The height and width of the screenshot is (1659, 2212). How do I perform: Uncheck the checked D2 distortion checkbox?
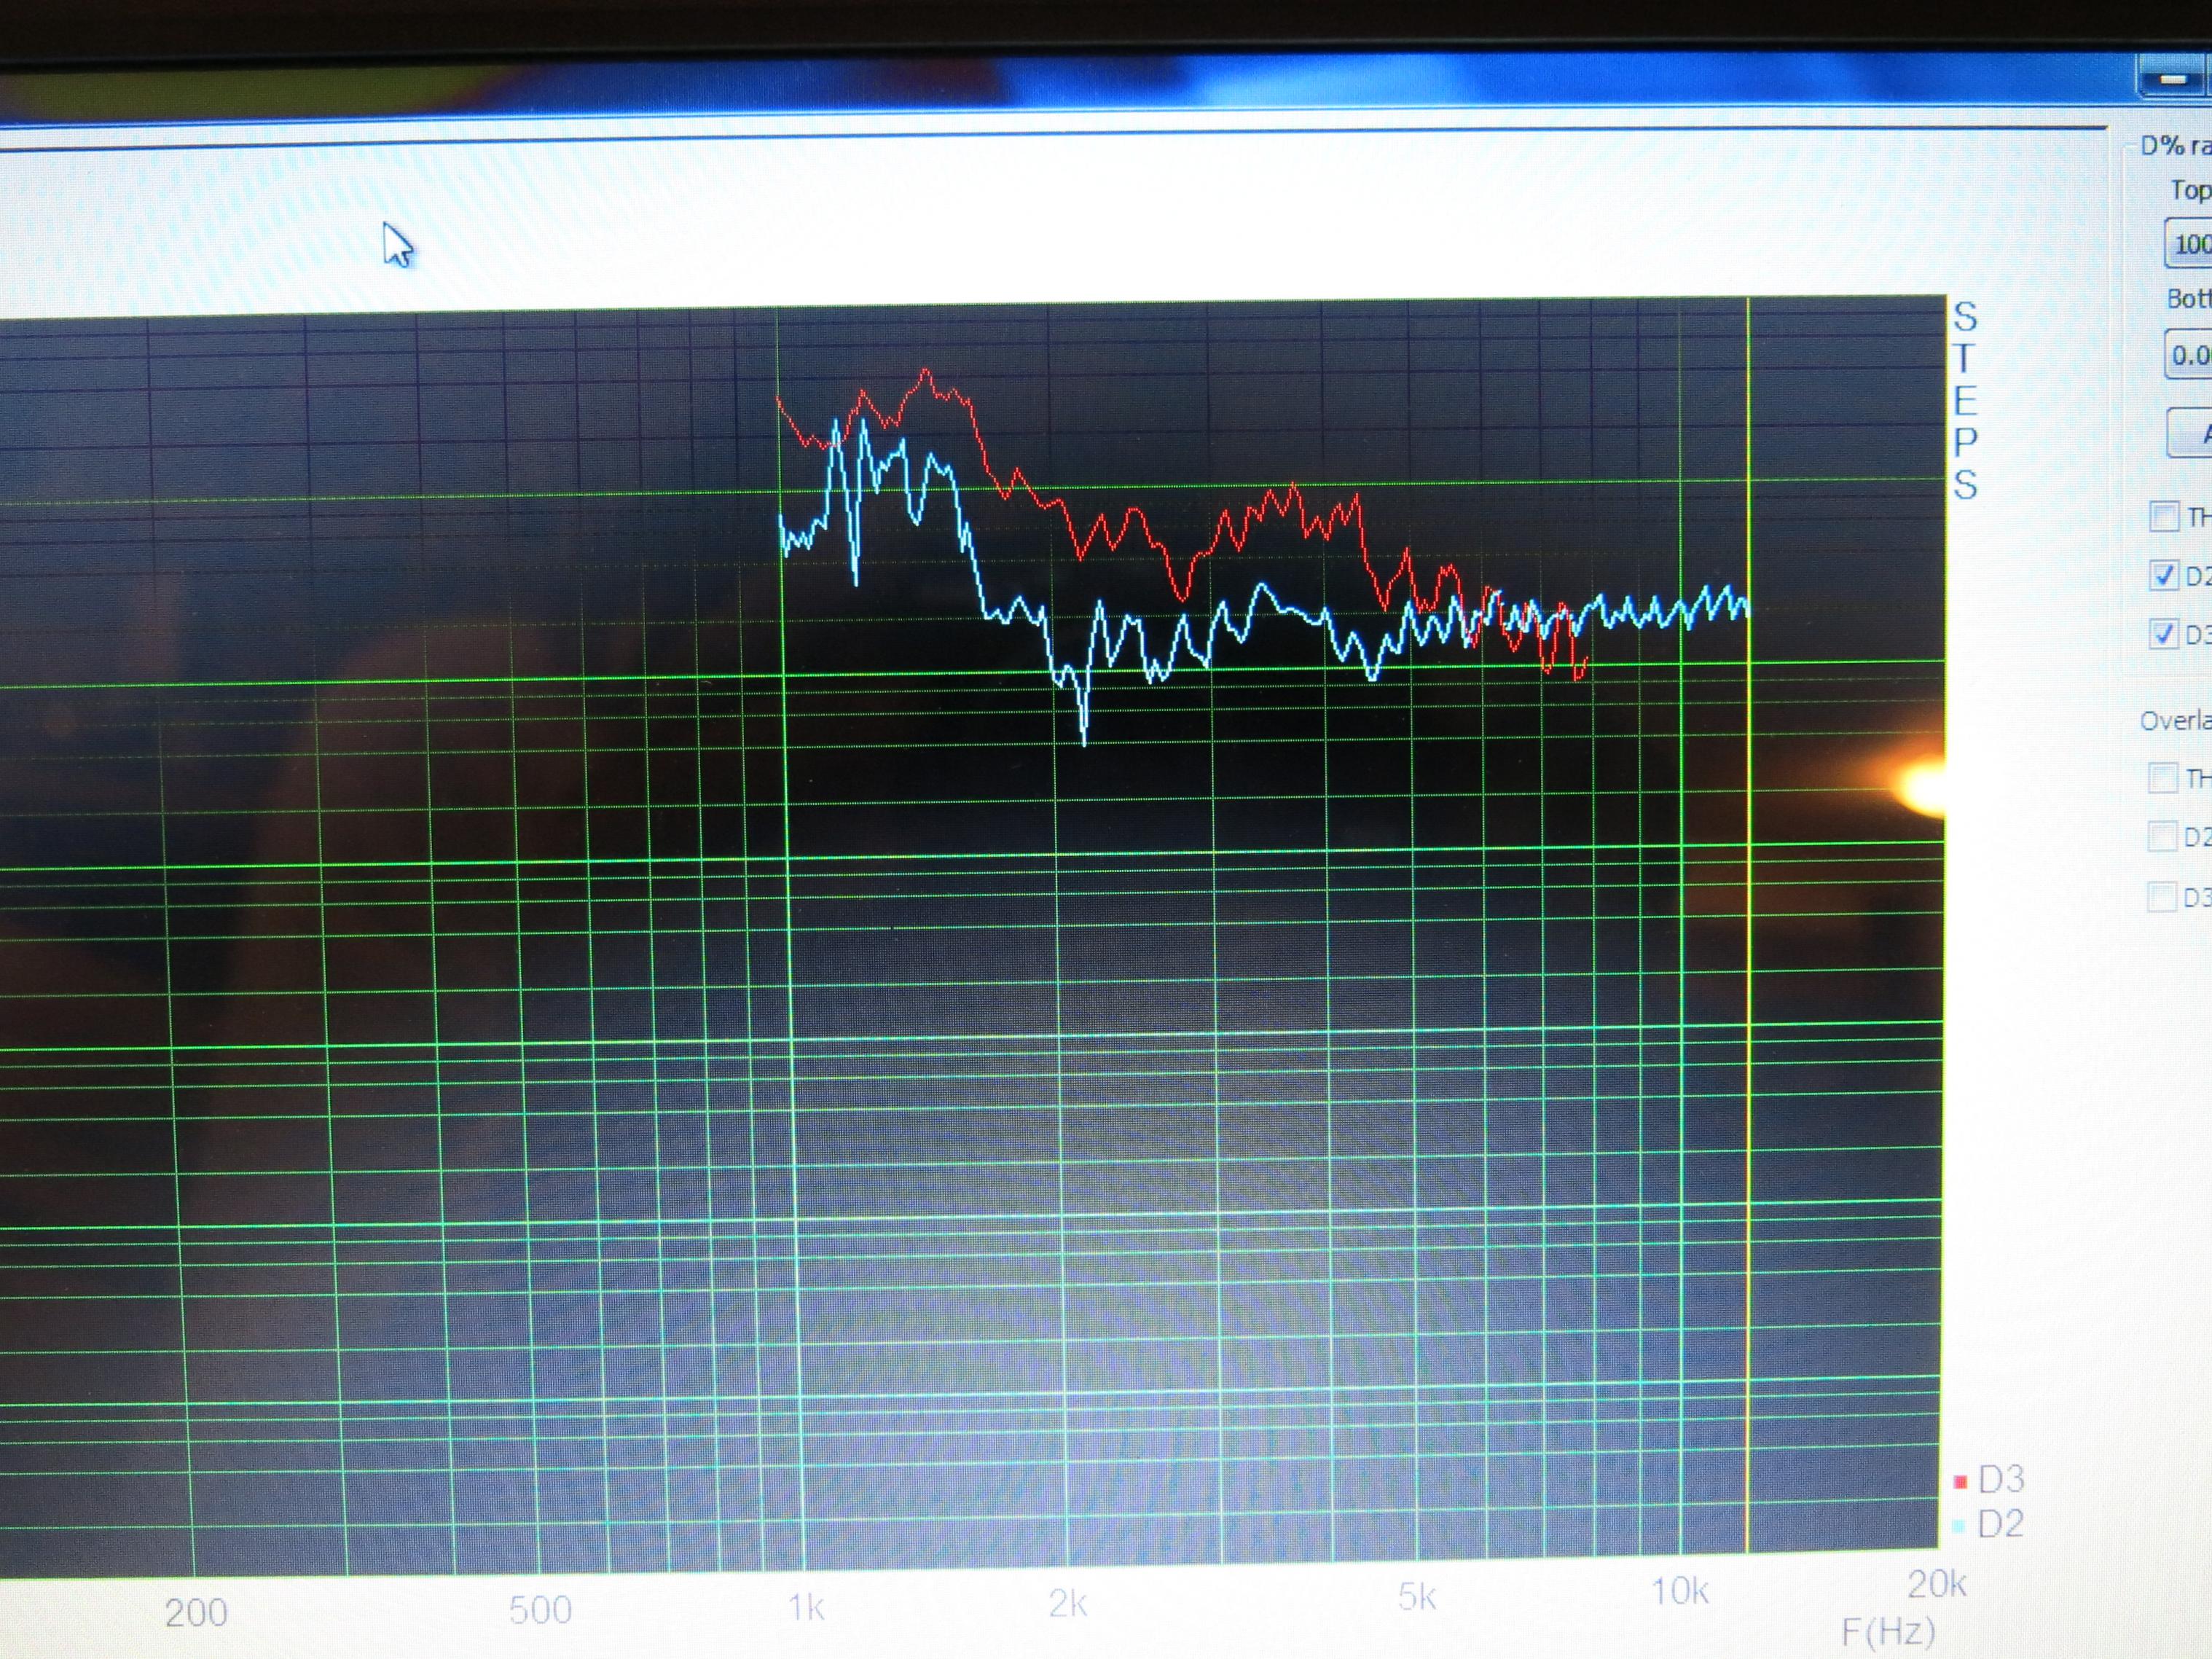[x=2164, y=575]
